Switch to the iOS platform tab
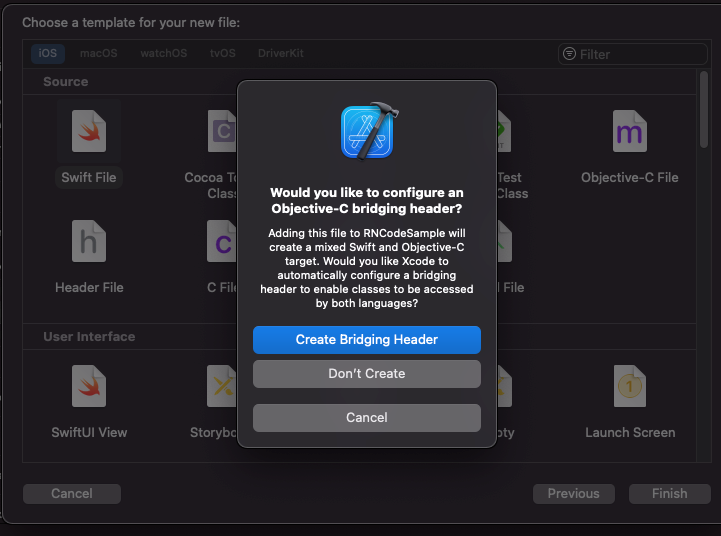The height and width of the screenshot is (536, 721). pos(48,53)
